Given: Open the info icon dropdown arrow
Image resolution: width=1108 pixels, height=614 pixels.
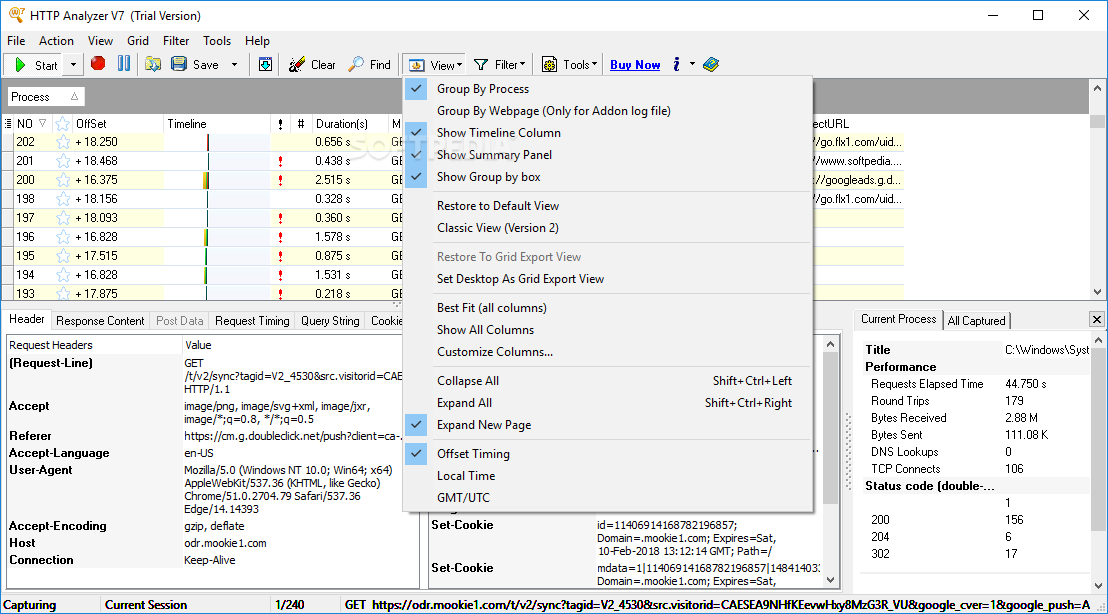Looking at the screenshot, I should pyautogui.click(x=692, y=64).
